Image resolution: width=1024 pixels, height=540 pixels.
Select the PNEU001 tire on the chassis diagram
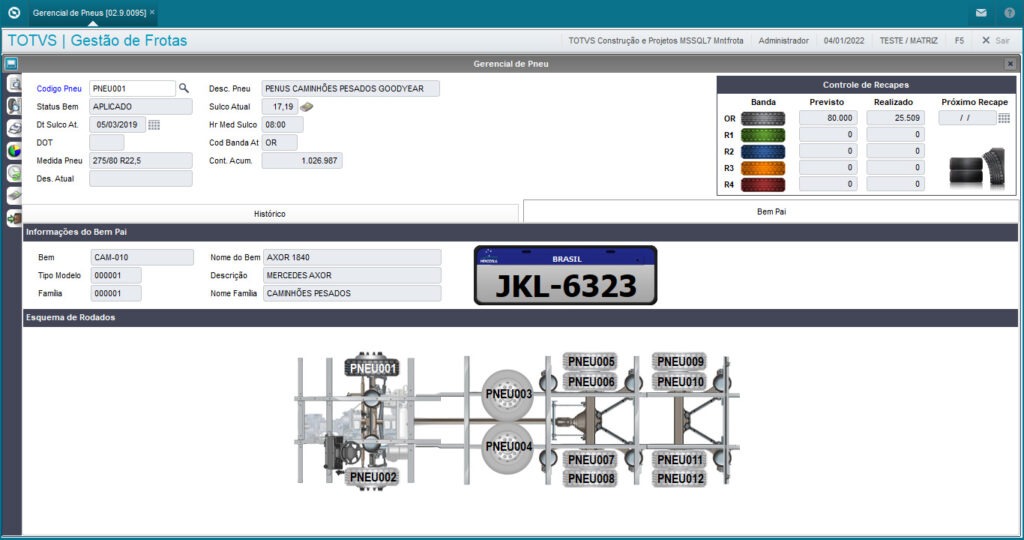372,368
